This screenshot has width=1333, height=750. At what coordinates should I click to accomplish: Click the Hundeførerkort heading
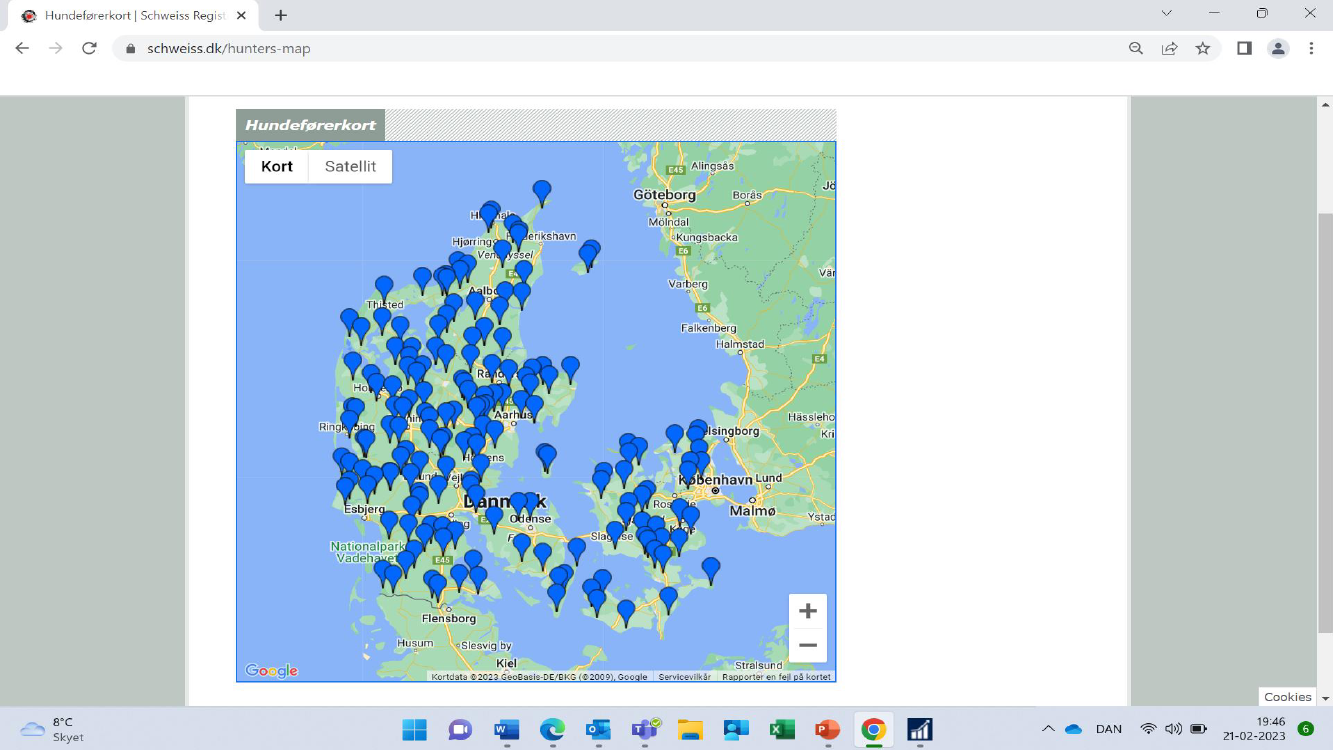[x=310, y=125]
